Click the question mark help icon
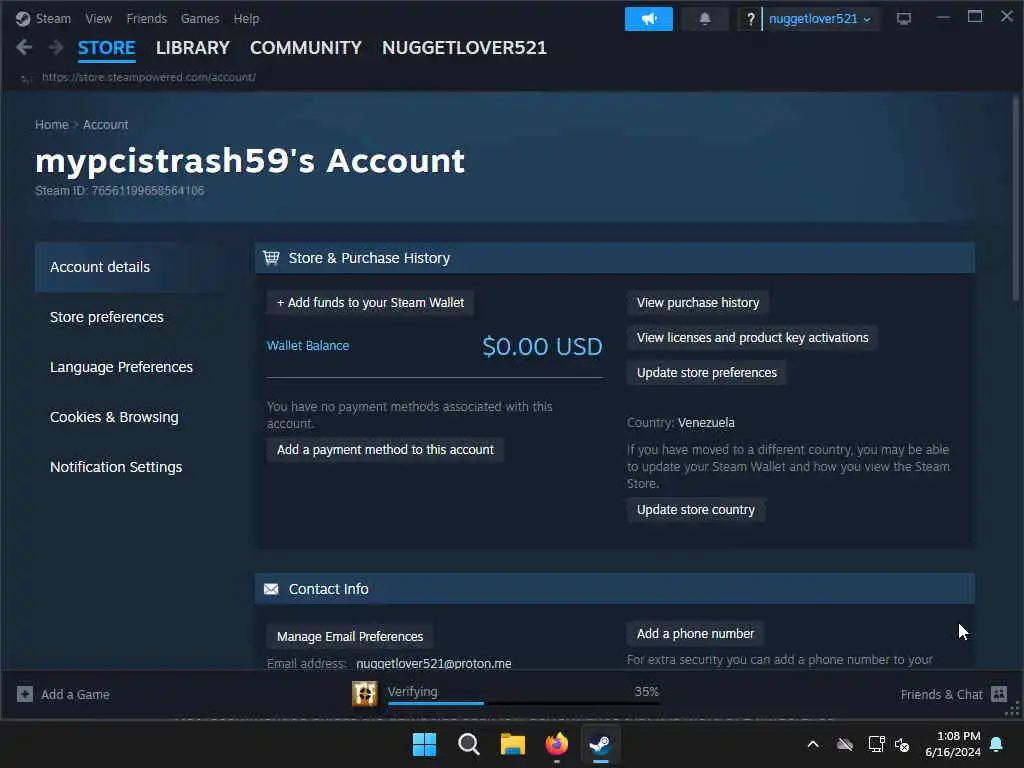This screenshot has width=1024, height=768. tap(750, 19)
